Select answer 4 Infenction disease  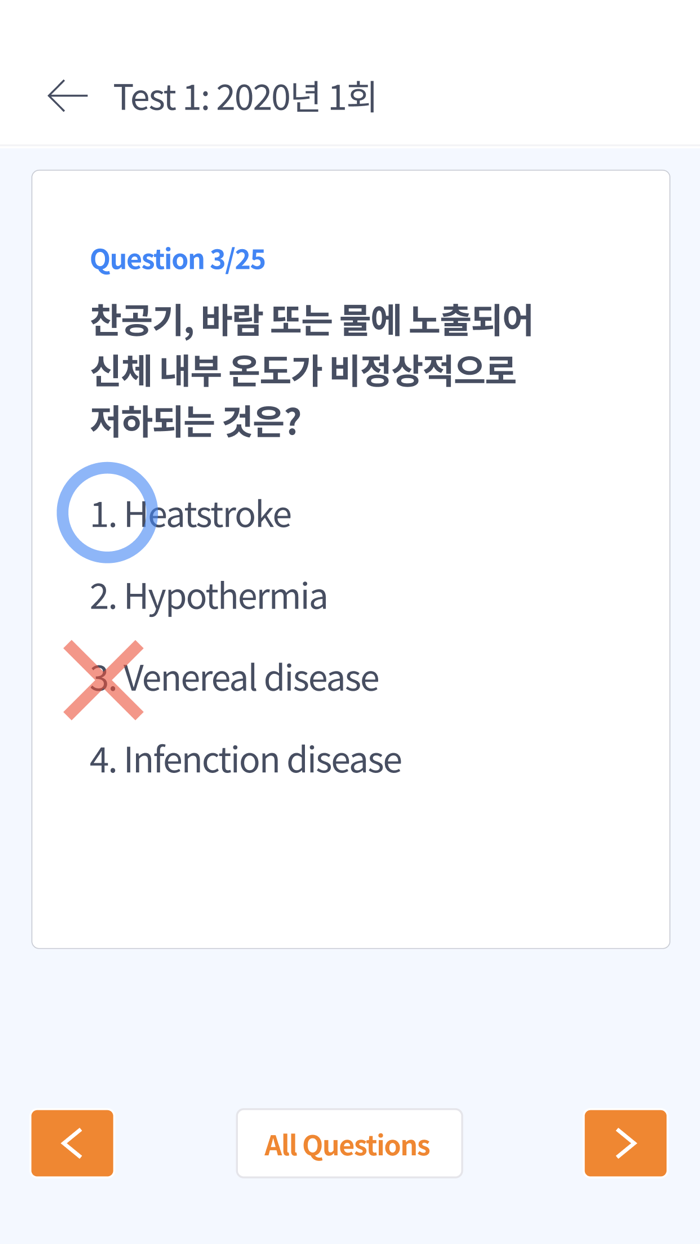point(246,760)
